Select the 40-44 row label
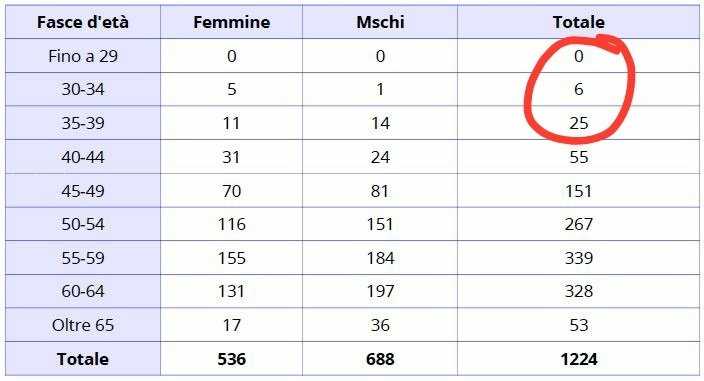 [x=83, y=157]
